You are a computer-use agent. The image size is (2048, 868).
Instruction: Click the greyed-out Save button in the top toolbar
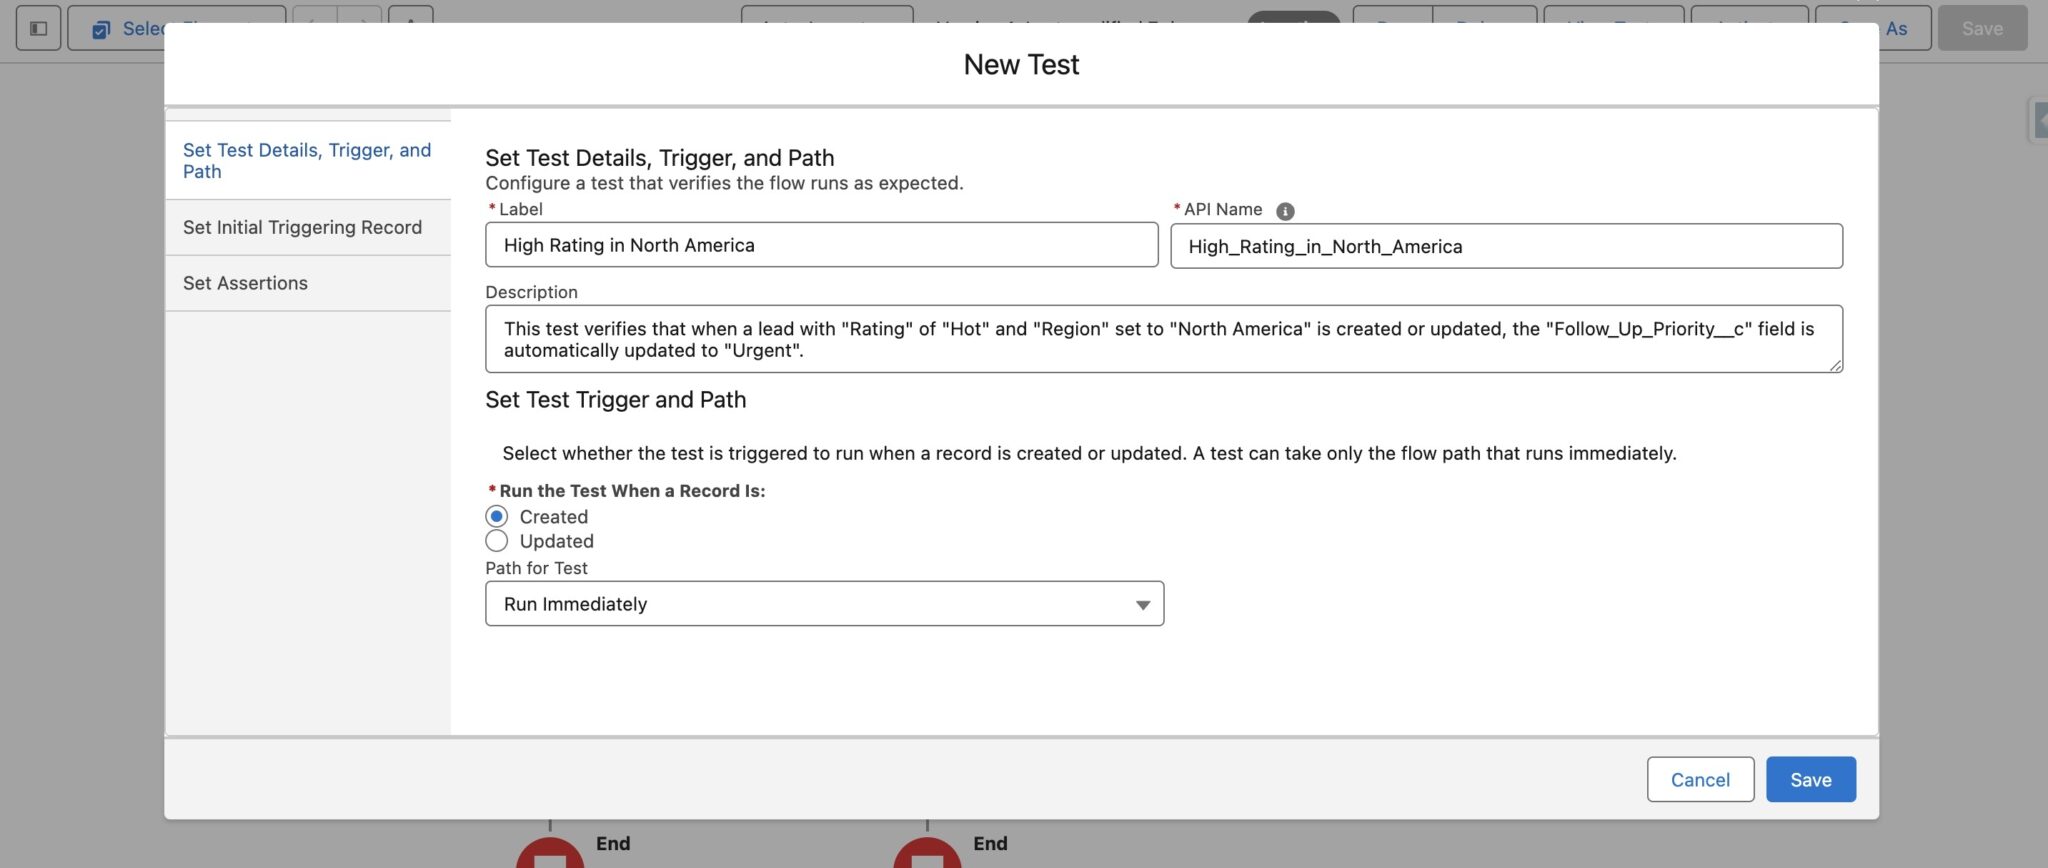[x=1981, y=28]
